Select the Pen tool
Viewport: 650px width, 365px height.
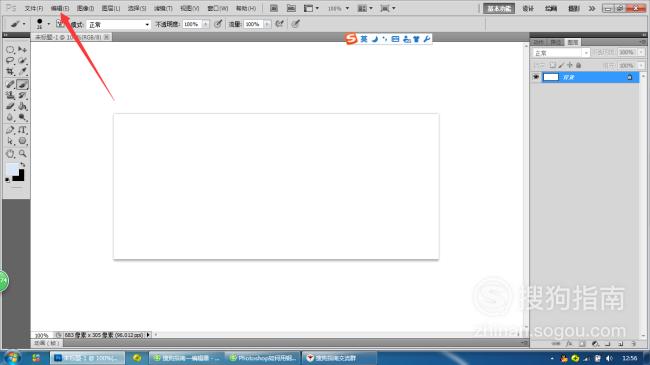[10, 130]
